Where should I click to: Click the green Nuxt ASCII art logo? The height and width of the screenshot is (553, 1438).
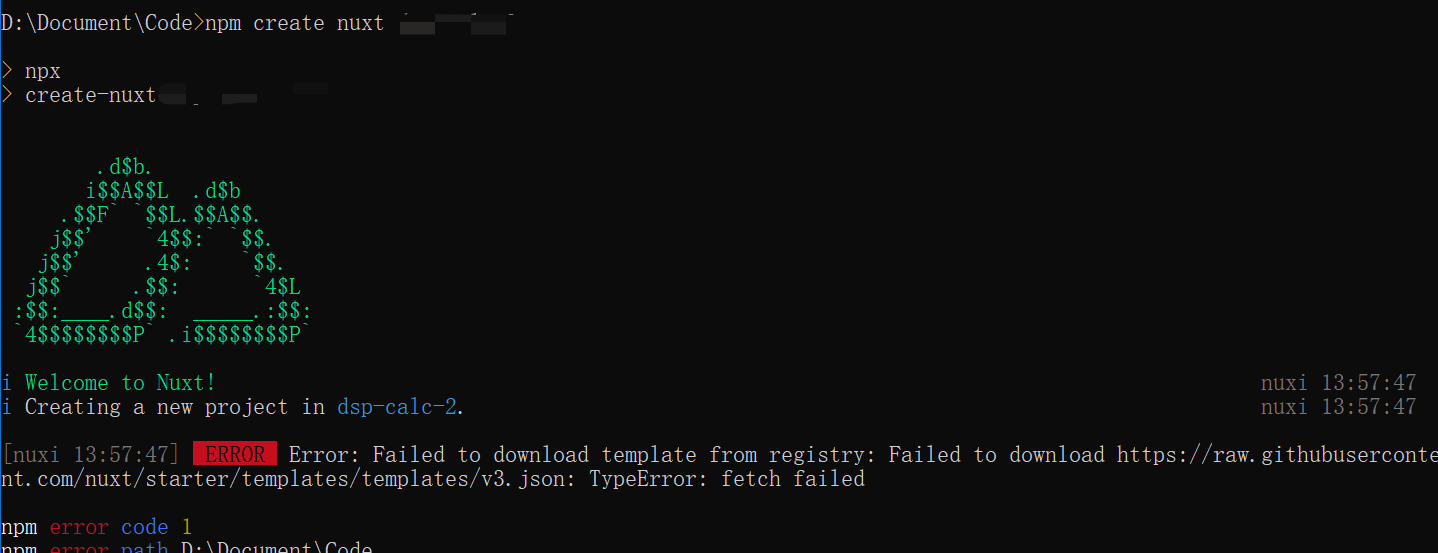163,252
